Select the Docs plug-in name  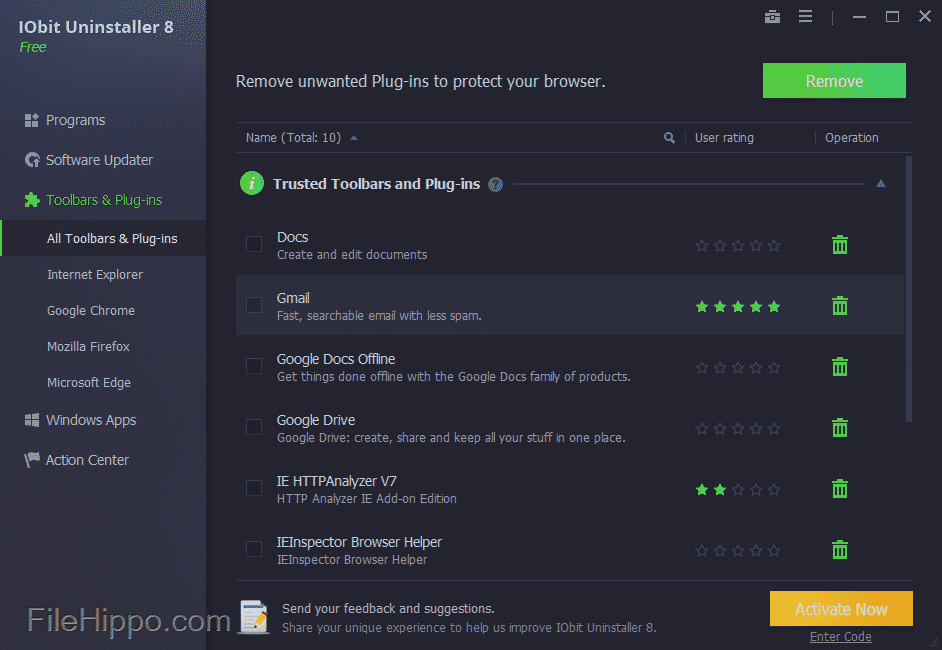click(293, 237)
